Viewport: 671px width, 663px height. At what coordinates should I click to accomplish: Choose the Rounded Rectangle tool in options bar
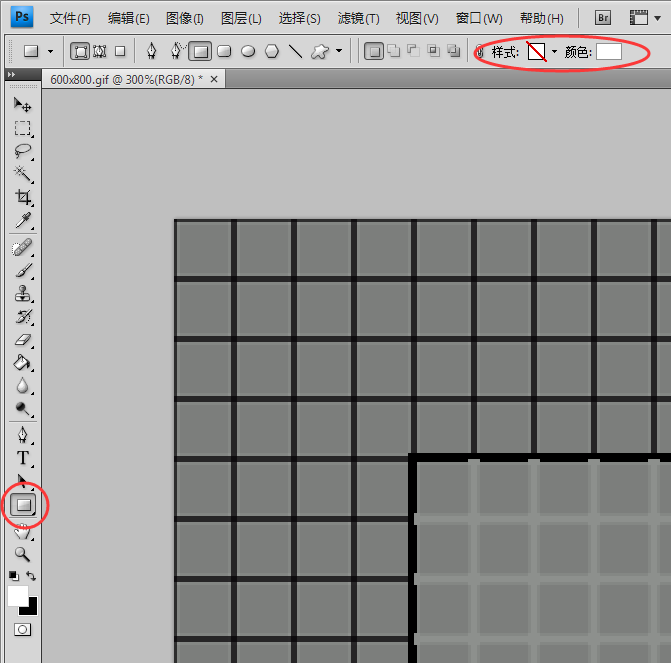pos(224,52)
